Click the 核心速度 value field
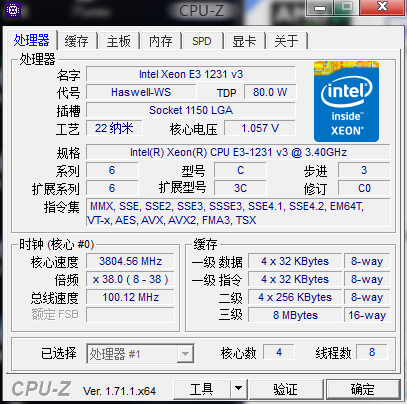The width and height of the screenshot is (407, 404). click(130, 261)
